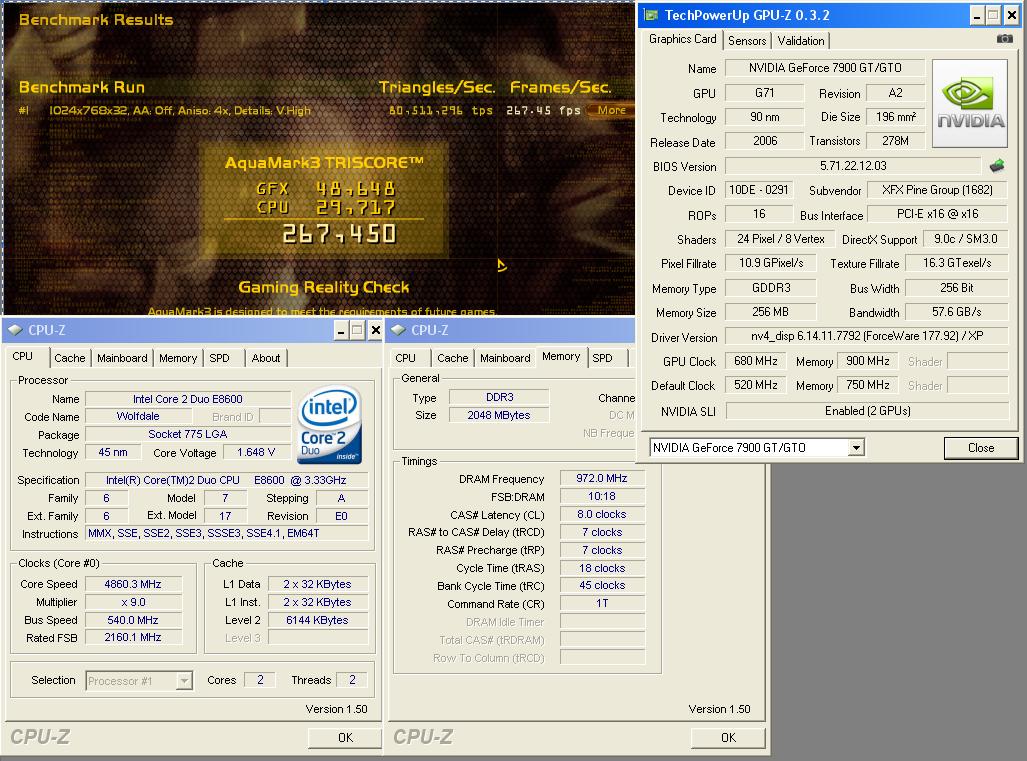Image resolution: width=1027 pixels, height=761 pixels.
Task: Open the Mainboard tab in right CPU-Z
Action: 505,358
